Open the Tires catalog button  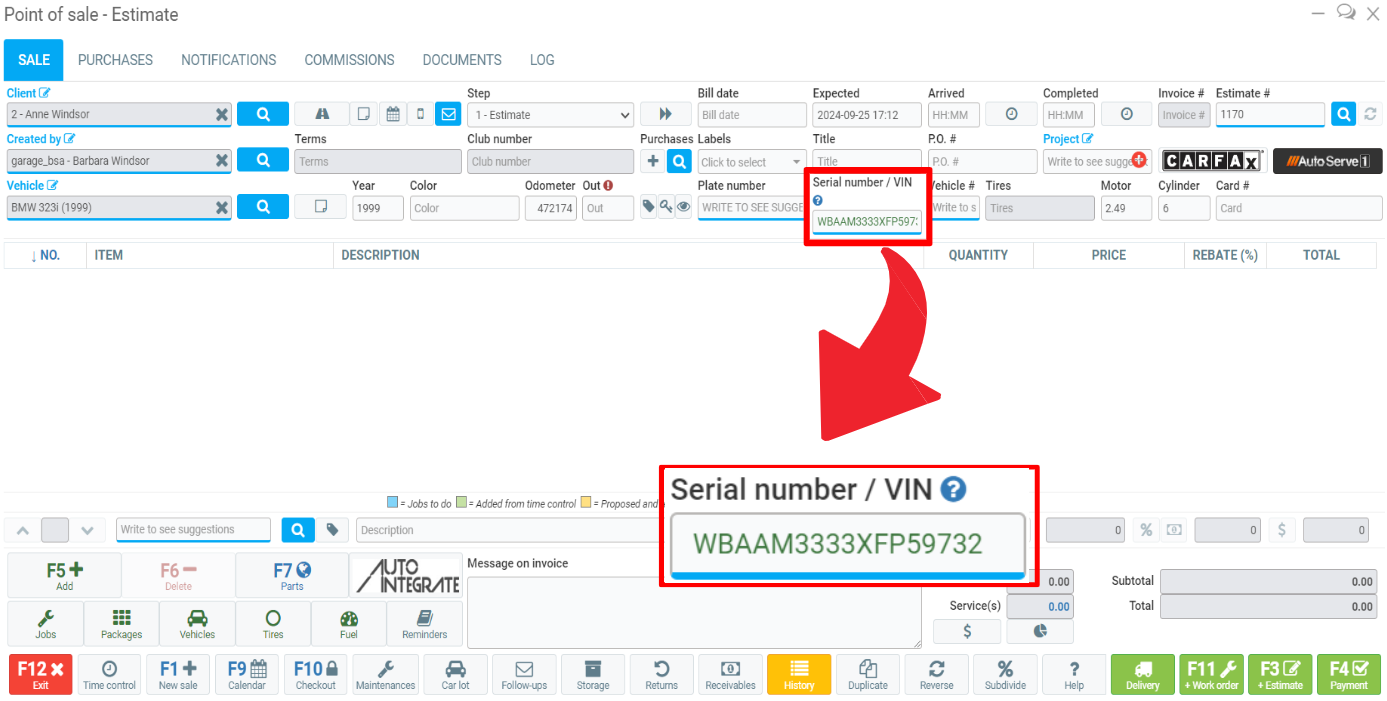pos(273,624)
